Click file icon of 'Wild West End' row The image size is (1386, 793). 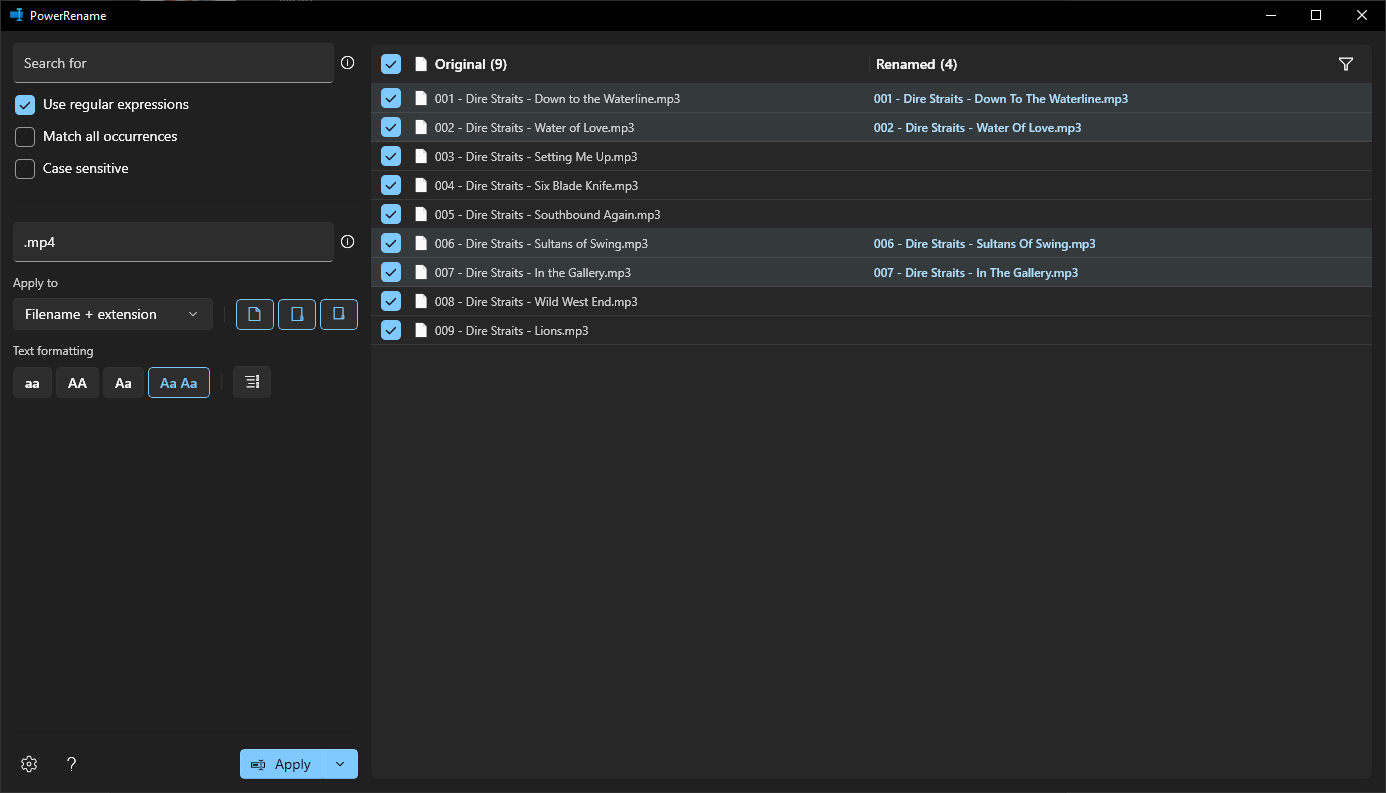click(421, 301)
